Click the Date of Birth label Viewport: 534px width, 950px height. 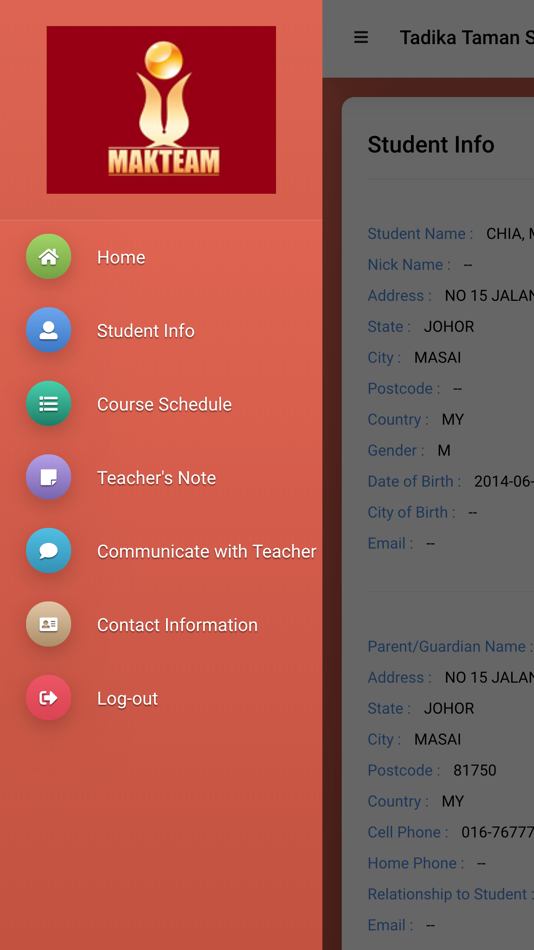click(414, 480)
